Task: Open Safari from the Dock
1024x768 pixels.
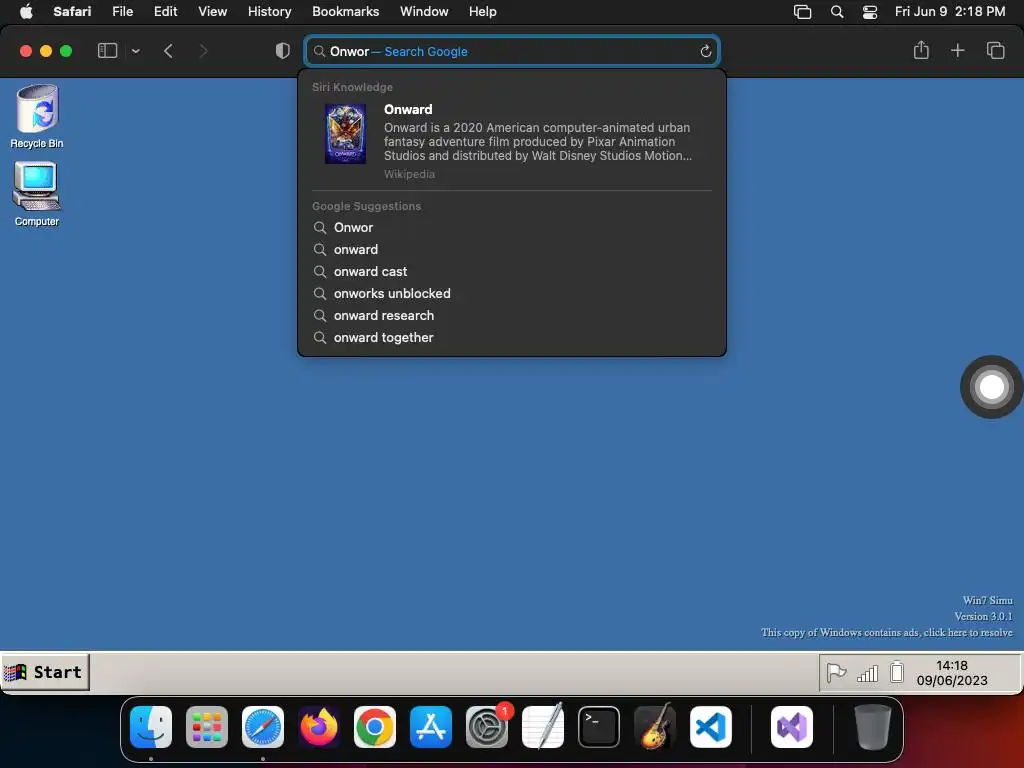Action: click(263, 727)
